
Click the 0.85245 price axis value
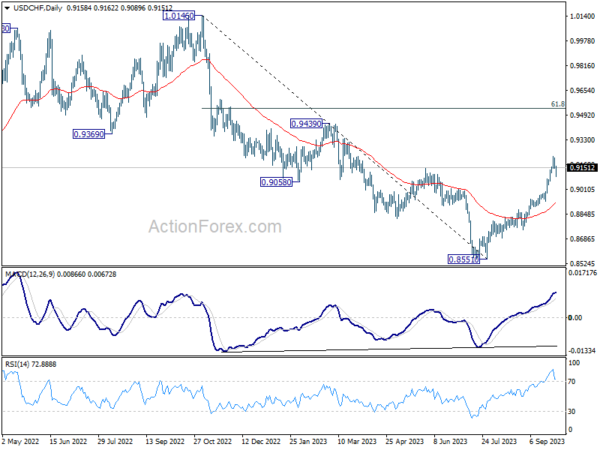pos(582,264)
